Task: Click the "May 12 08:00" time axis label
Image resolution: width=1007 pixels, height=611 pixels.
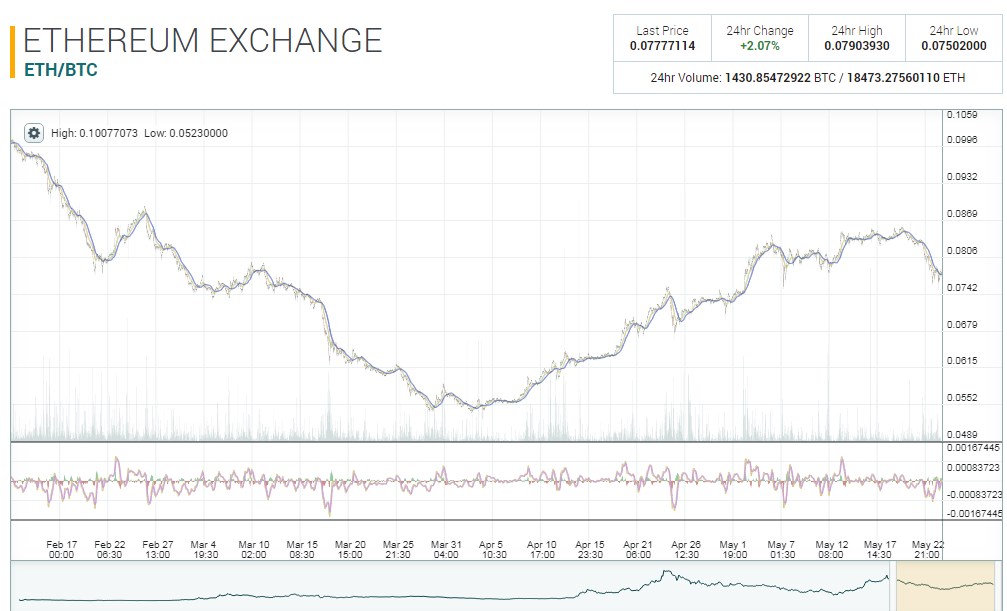Action: (831, 549)
